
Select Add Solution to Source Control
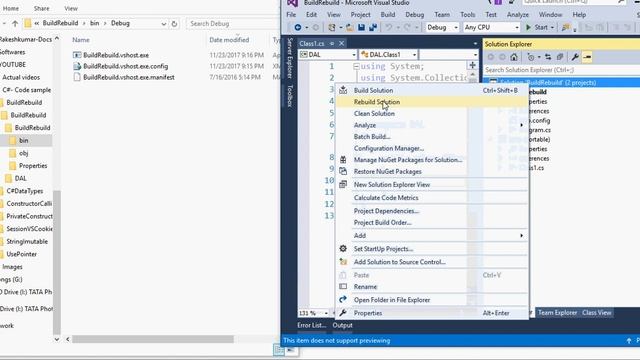coord(432,262)
